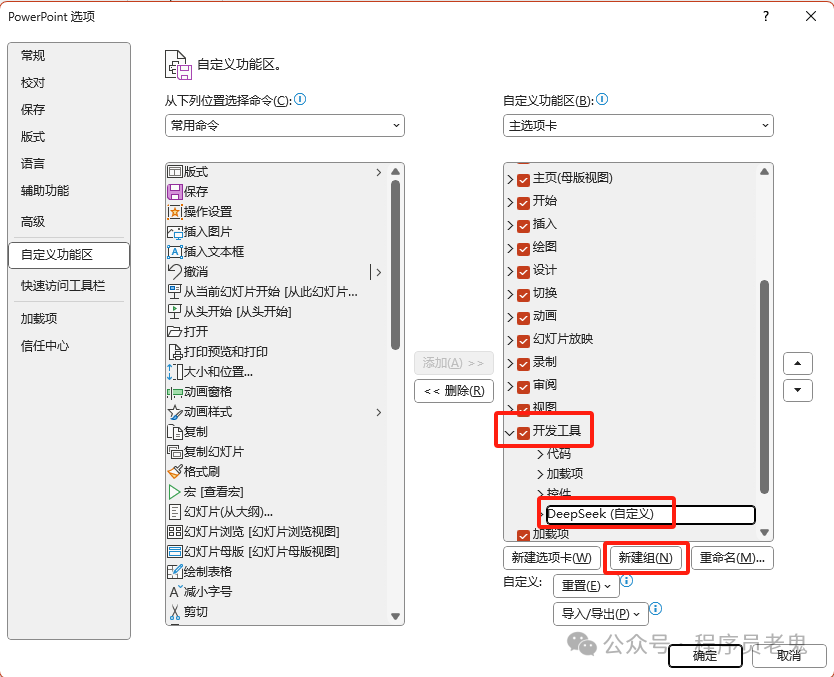The width and height of the screenshot is (834, 677).
Task: Click the Print Preview (打印预览和打印) icon
Action: coord(174,352)
